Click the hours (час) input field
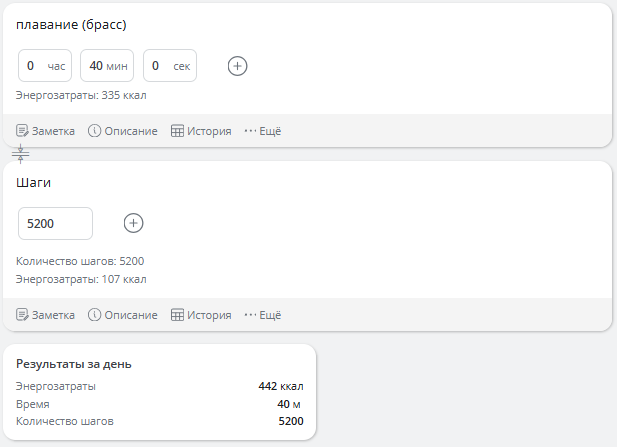The width and height of the screenshot is (617, 447). click(44, 66)
